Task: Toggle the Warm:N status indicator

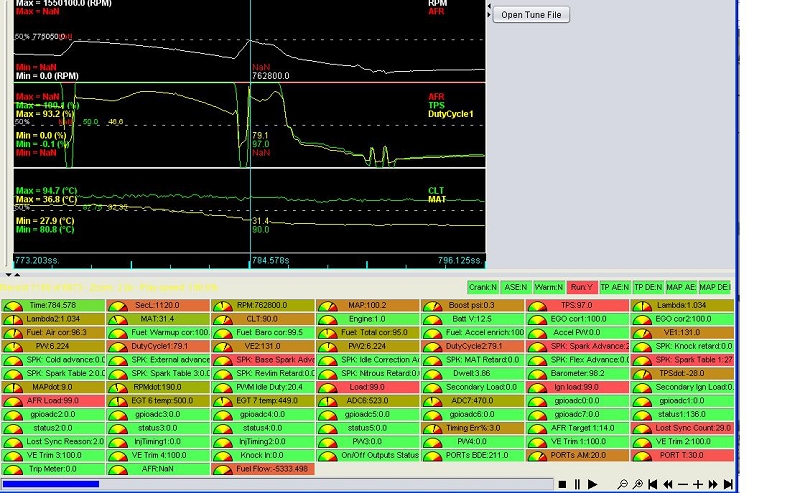Action: click(549, 287)
